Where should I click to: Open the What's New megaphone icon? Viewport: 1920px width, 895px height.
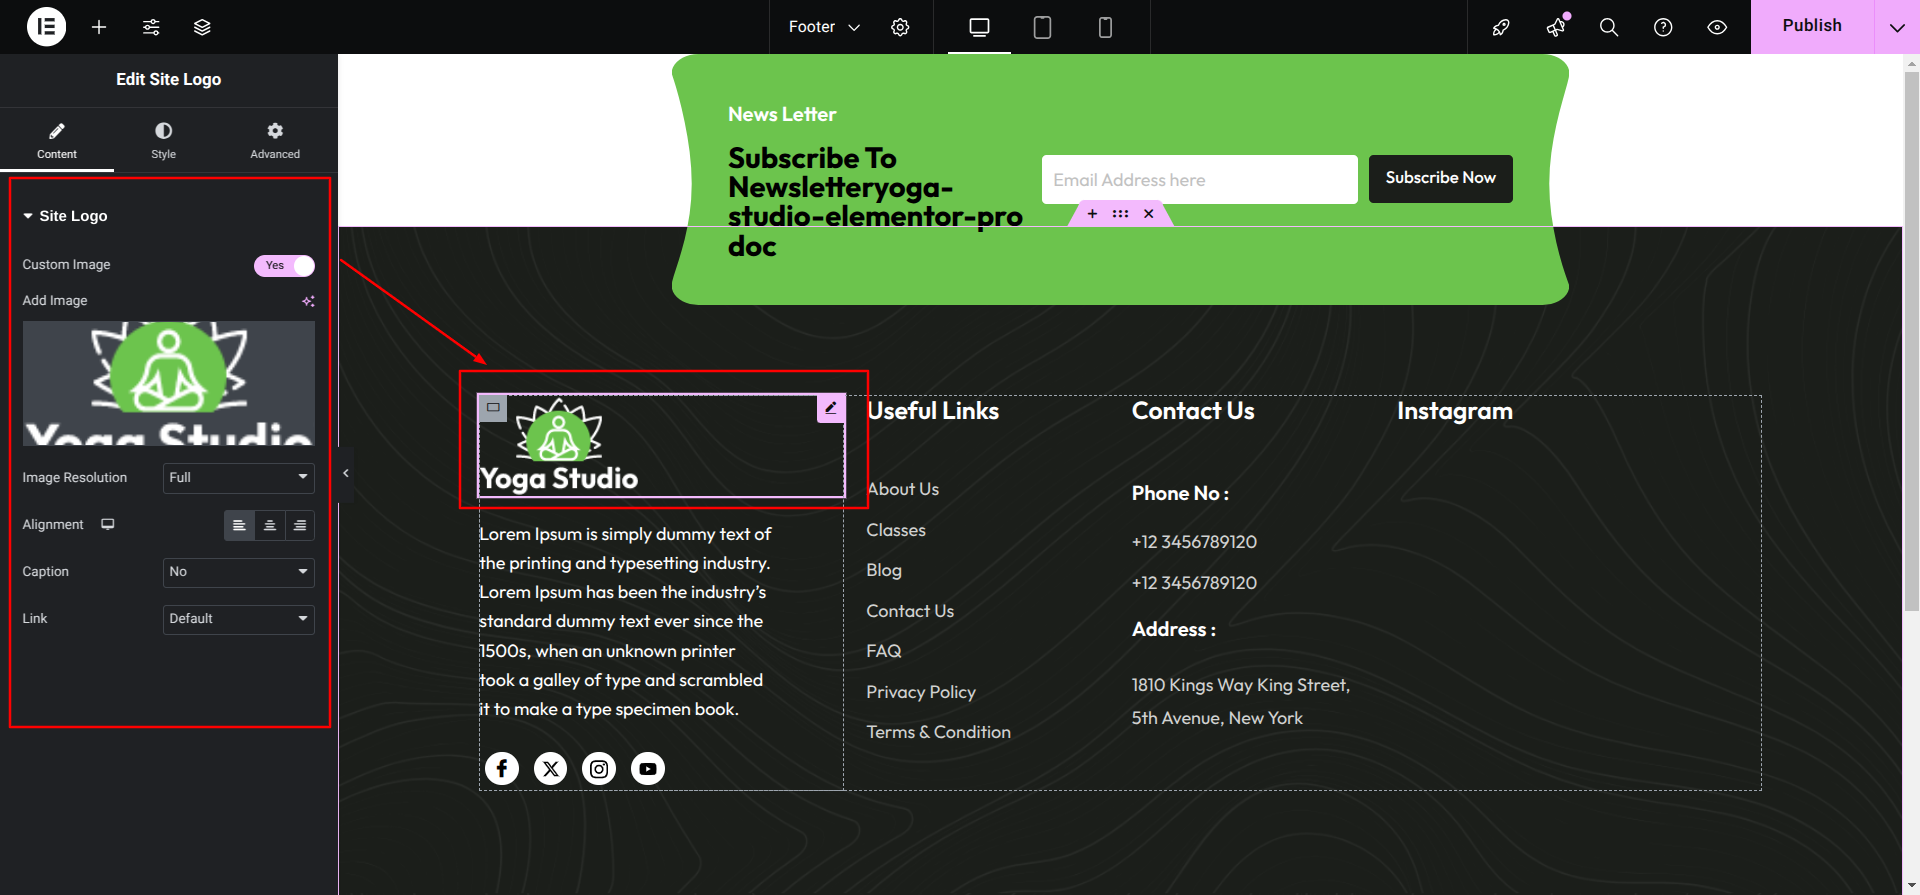pyautogui.click(x=1556, y=27)
